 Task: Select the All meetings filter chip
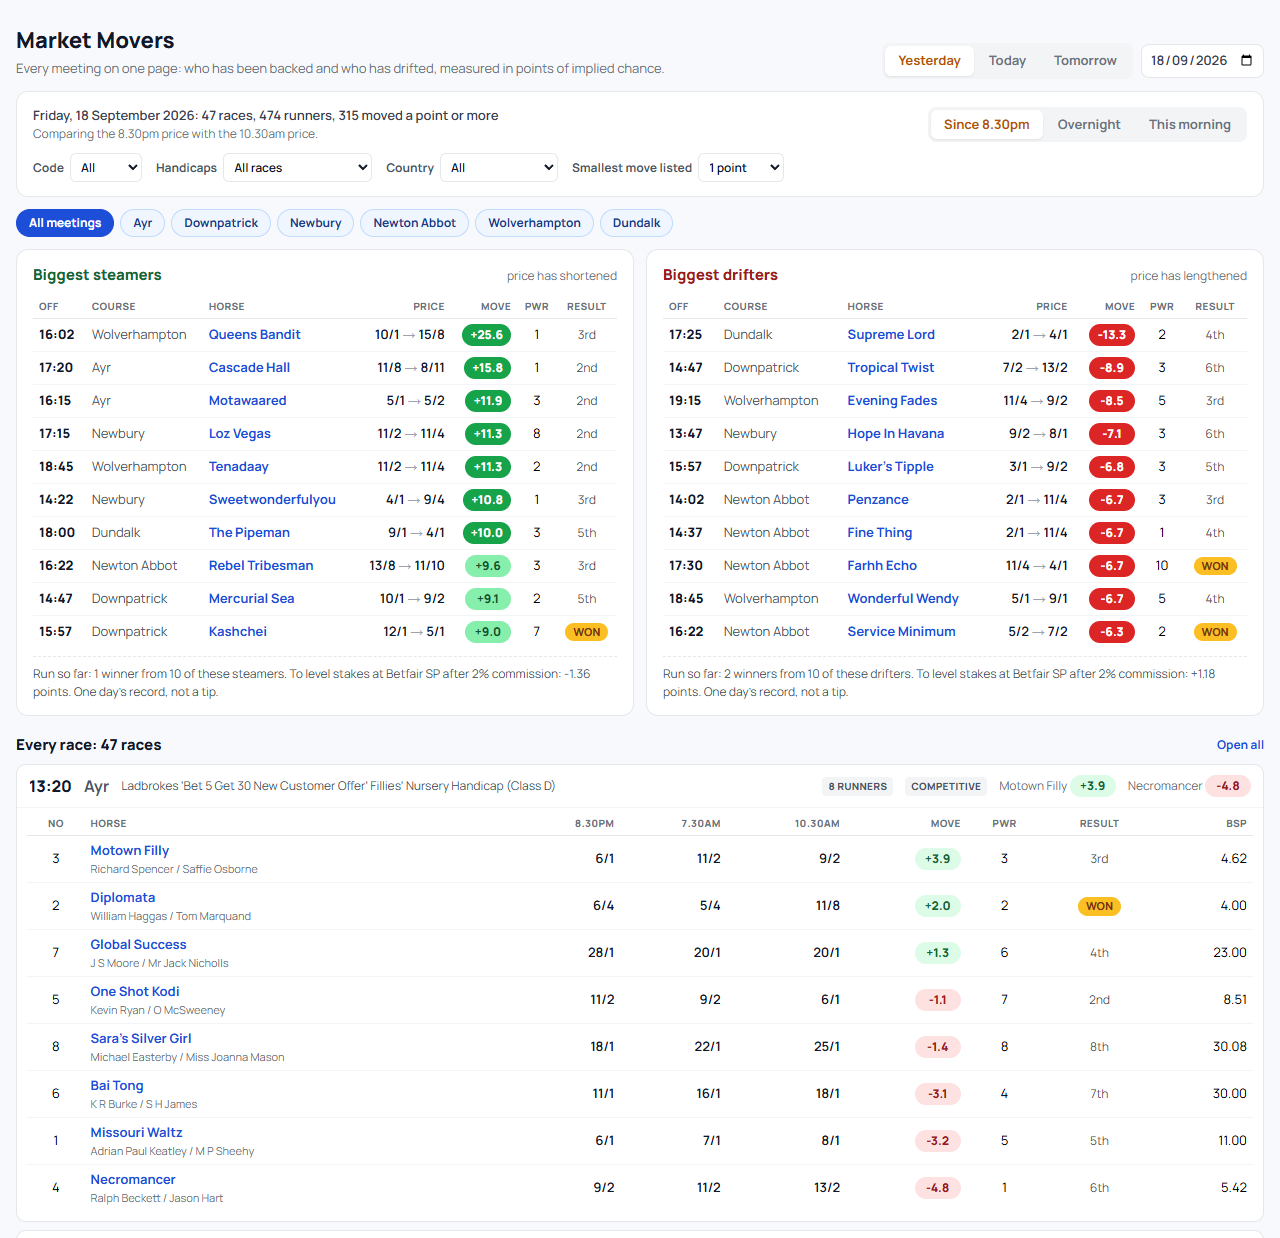coord(65,223)
